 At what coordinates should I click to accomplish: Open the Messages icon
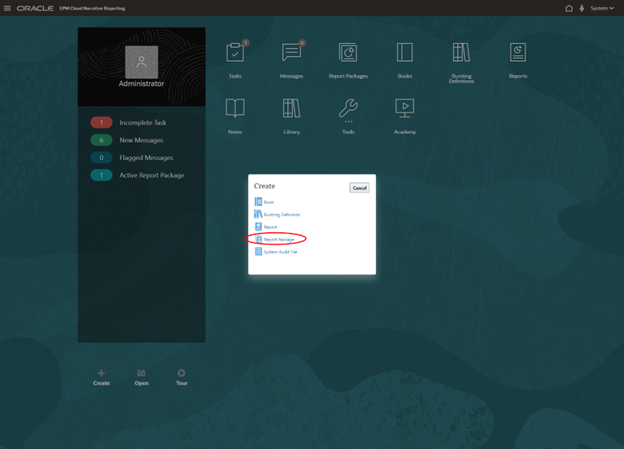(x=291, y=53)
